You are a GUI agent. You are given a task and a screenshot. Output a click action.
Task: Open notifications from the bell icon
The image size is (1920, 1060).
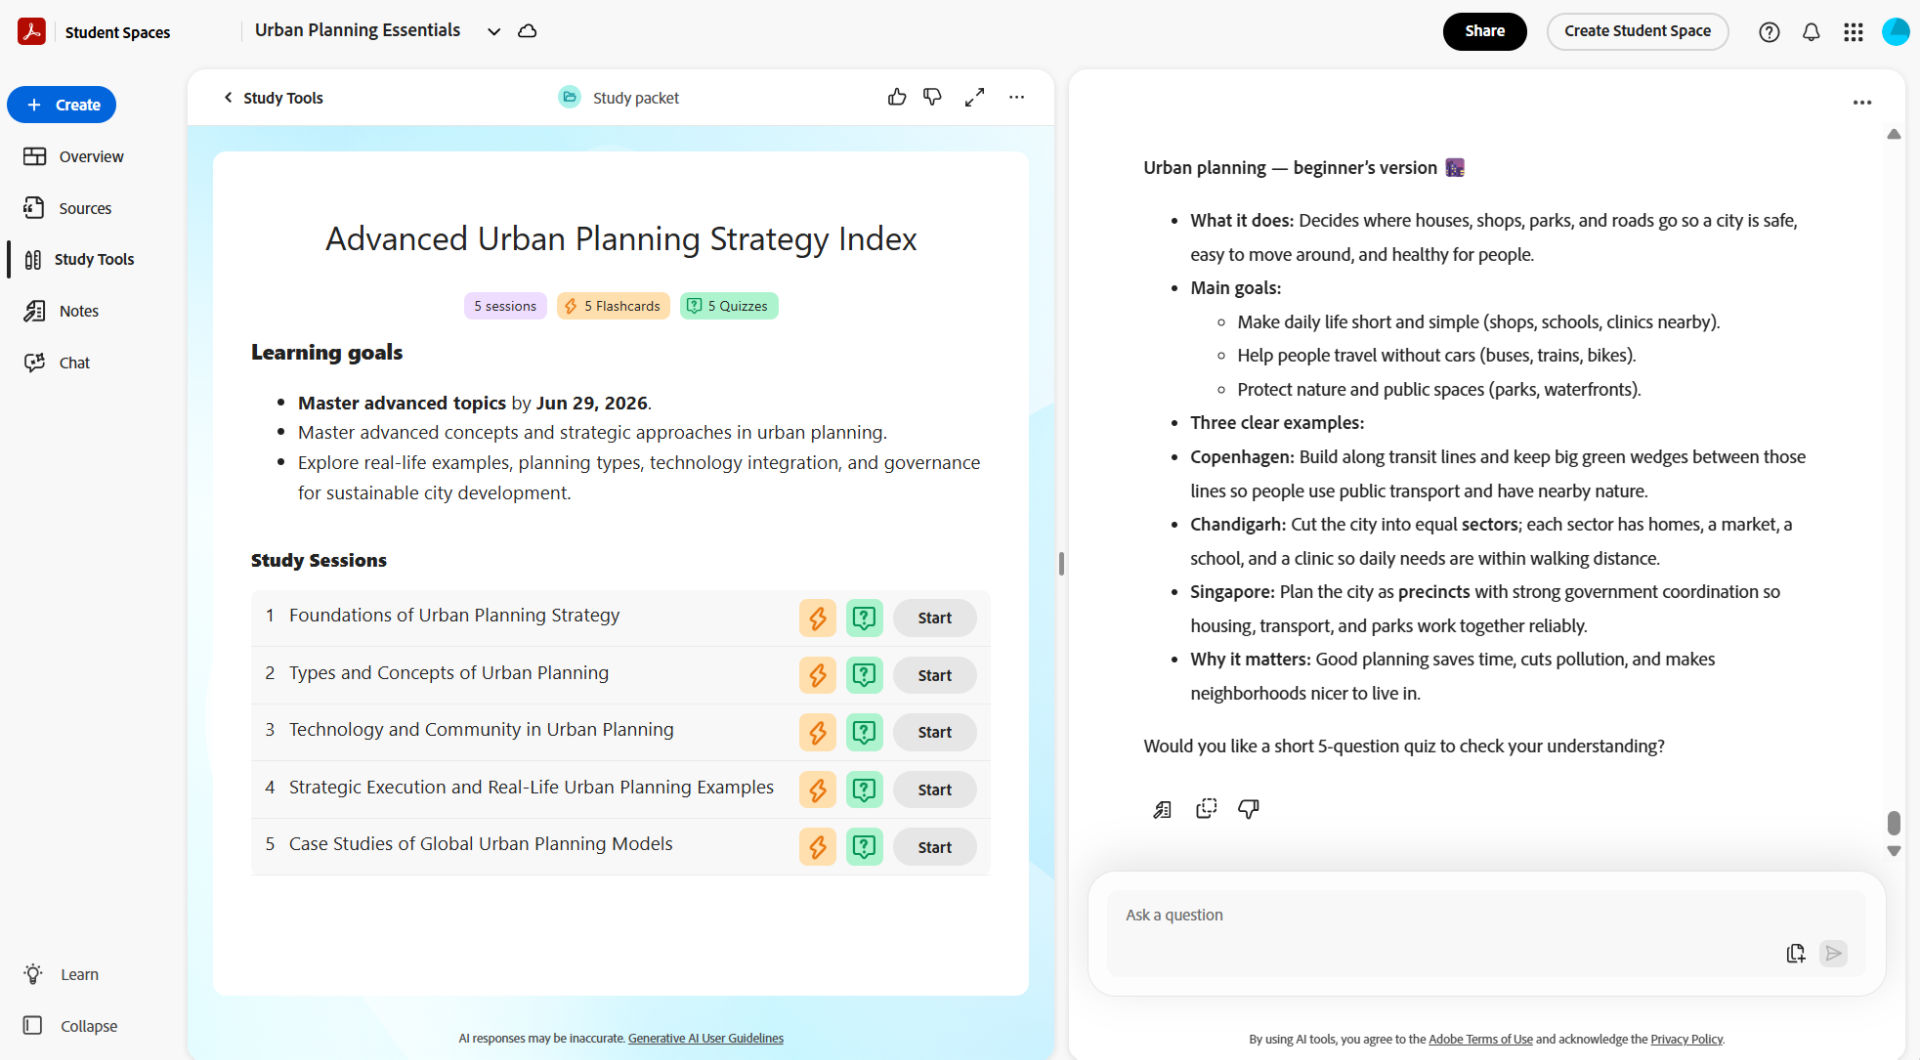[1811, 31]
